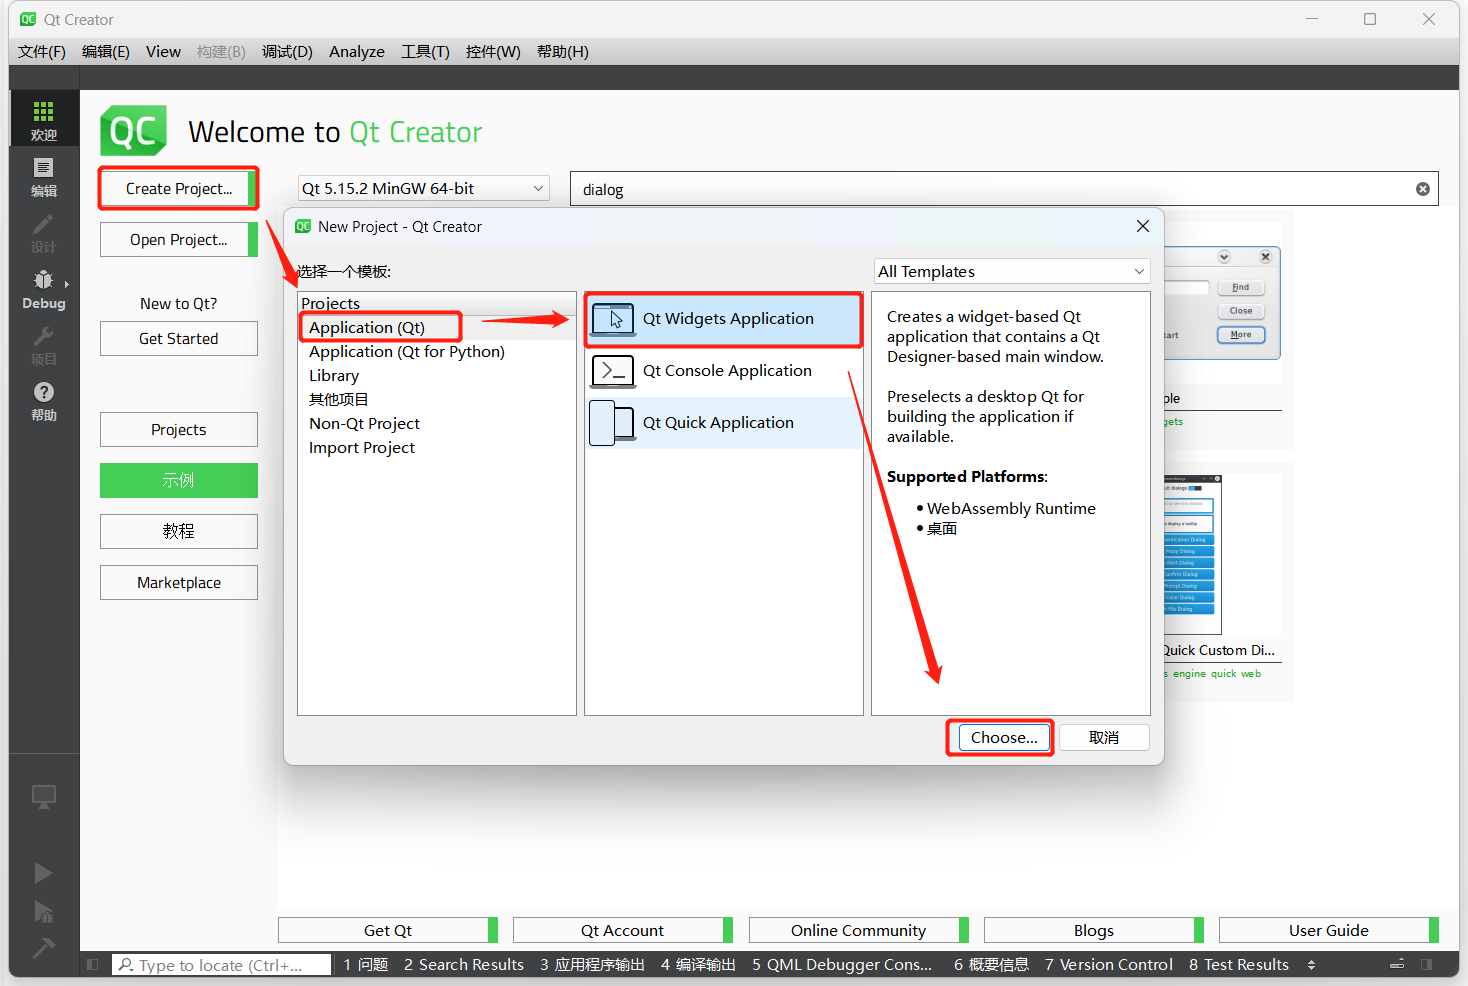1468x986 pixels.
Task: Click the Get Qt link button
Action: pos(388,931)
